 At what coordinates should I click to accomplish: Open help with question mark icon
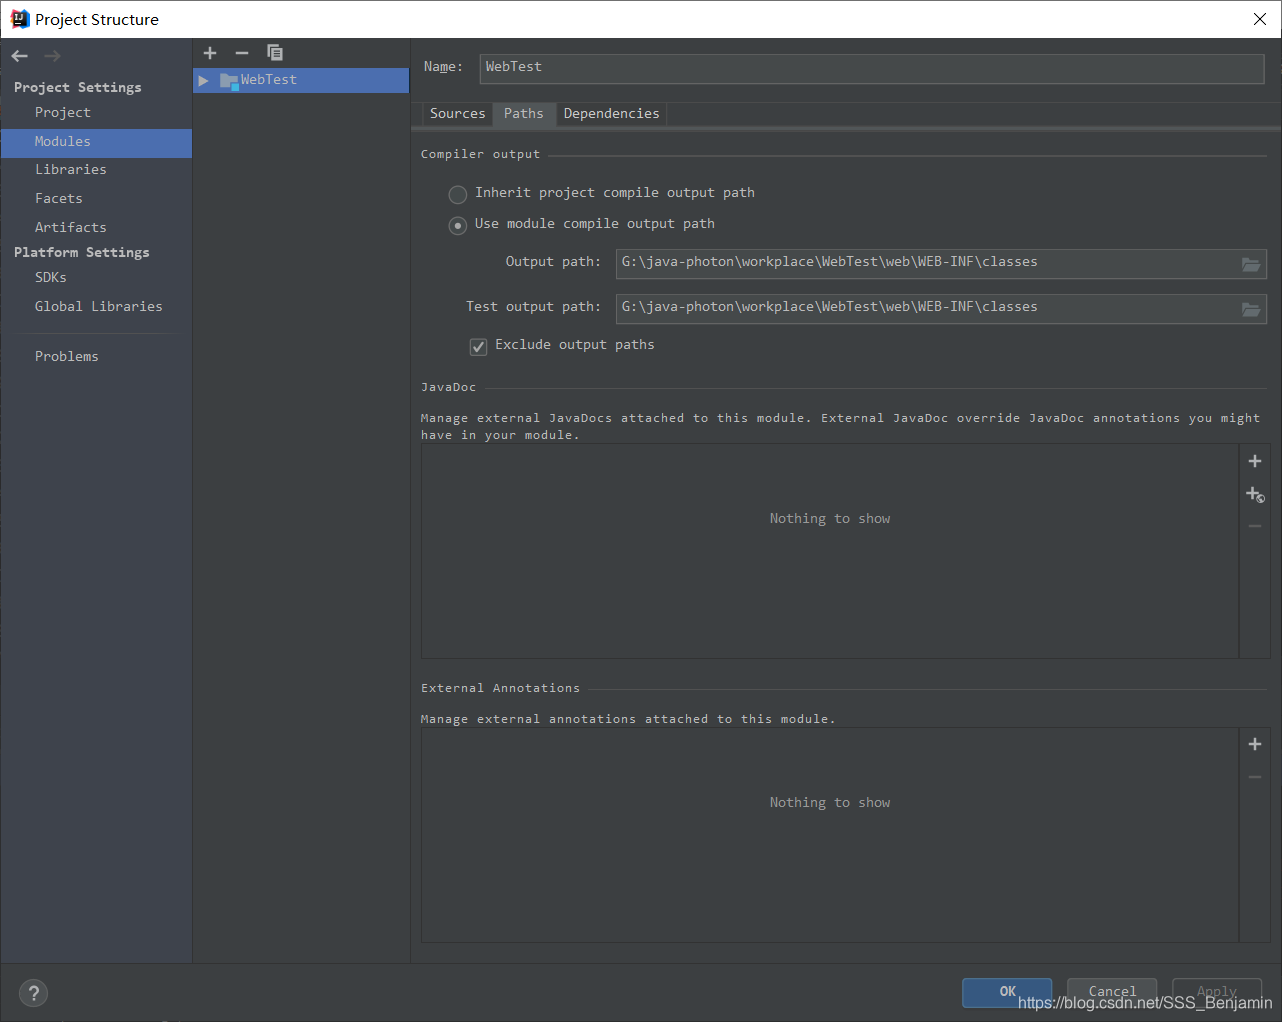coord(34,993)
